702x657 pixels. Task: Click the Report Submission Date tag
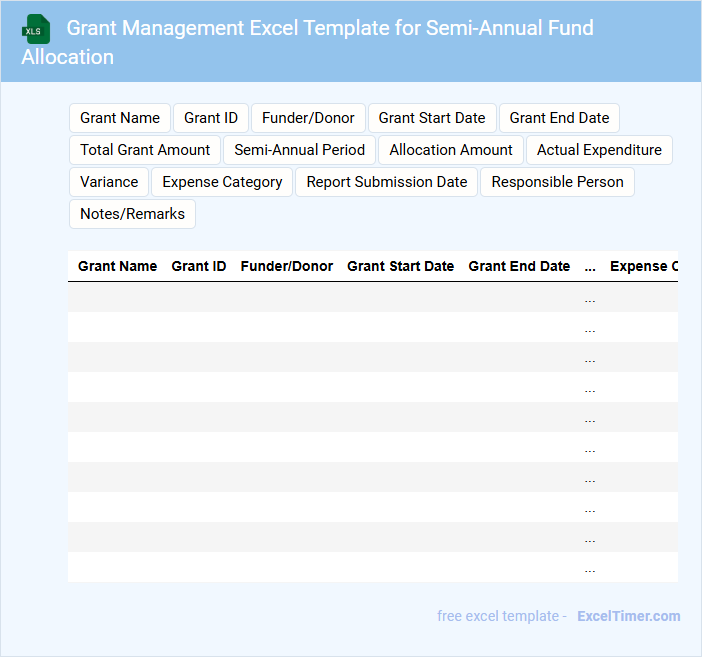point(387,182)
